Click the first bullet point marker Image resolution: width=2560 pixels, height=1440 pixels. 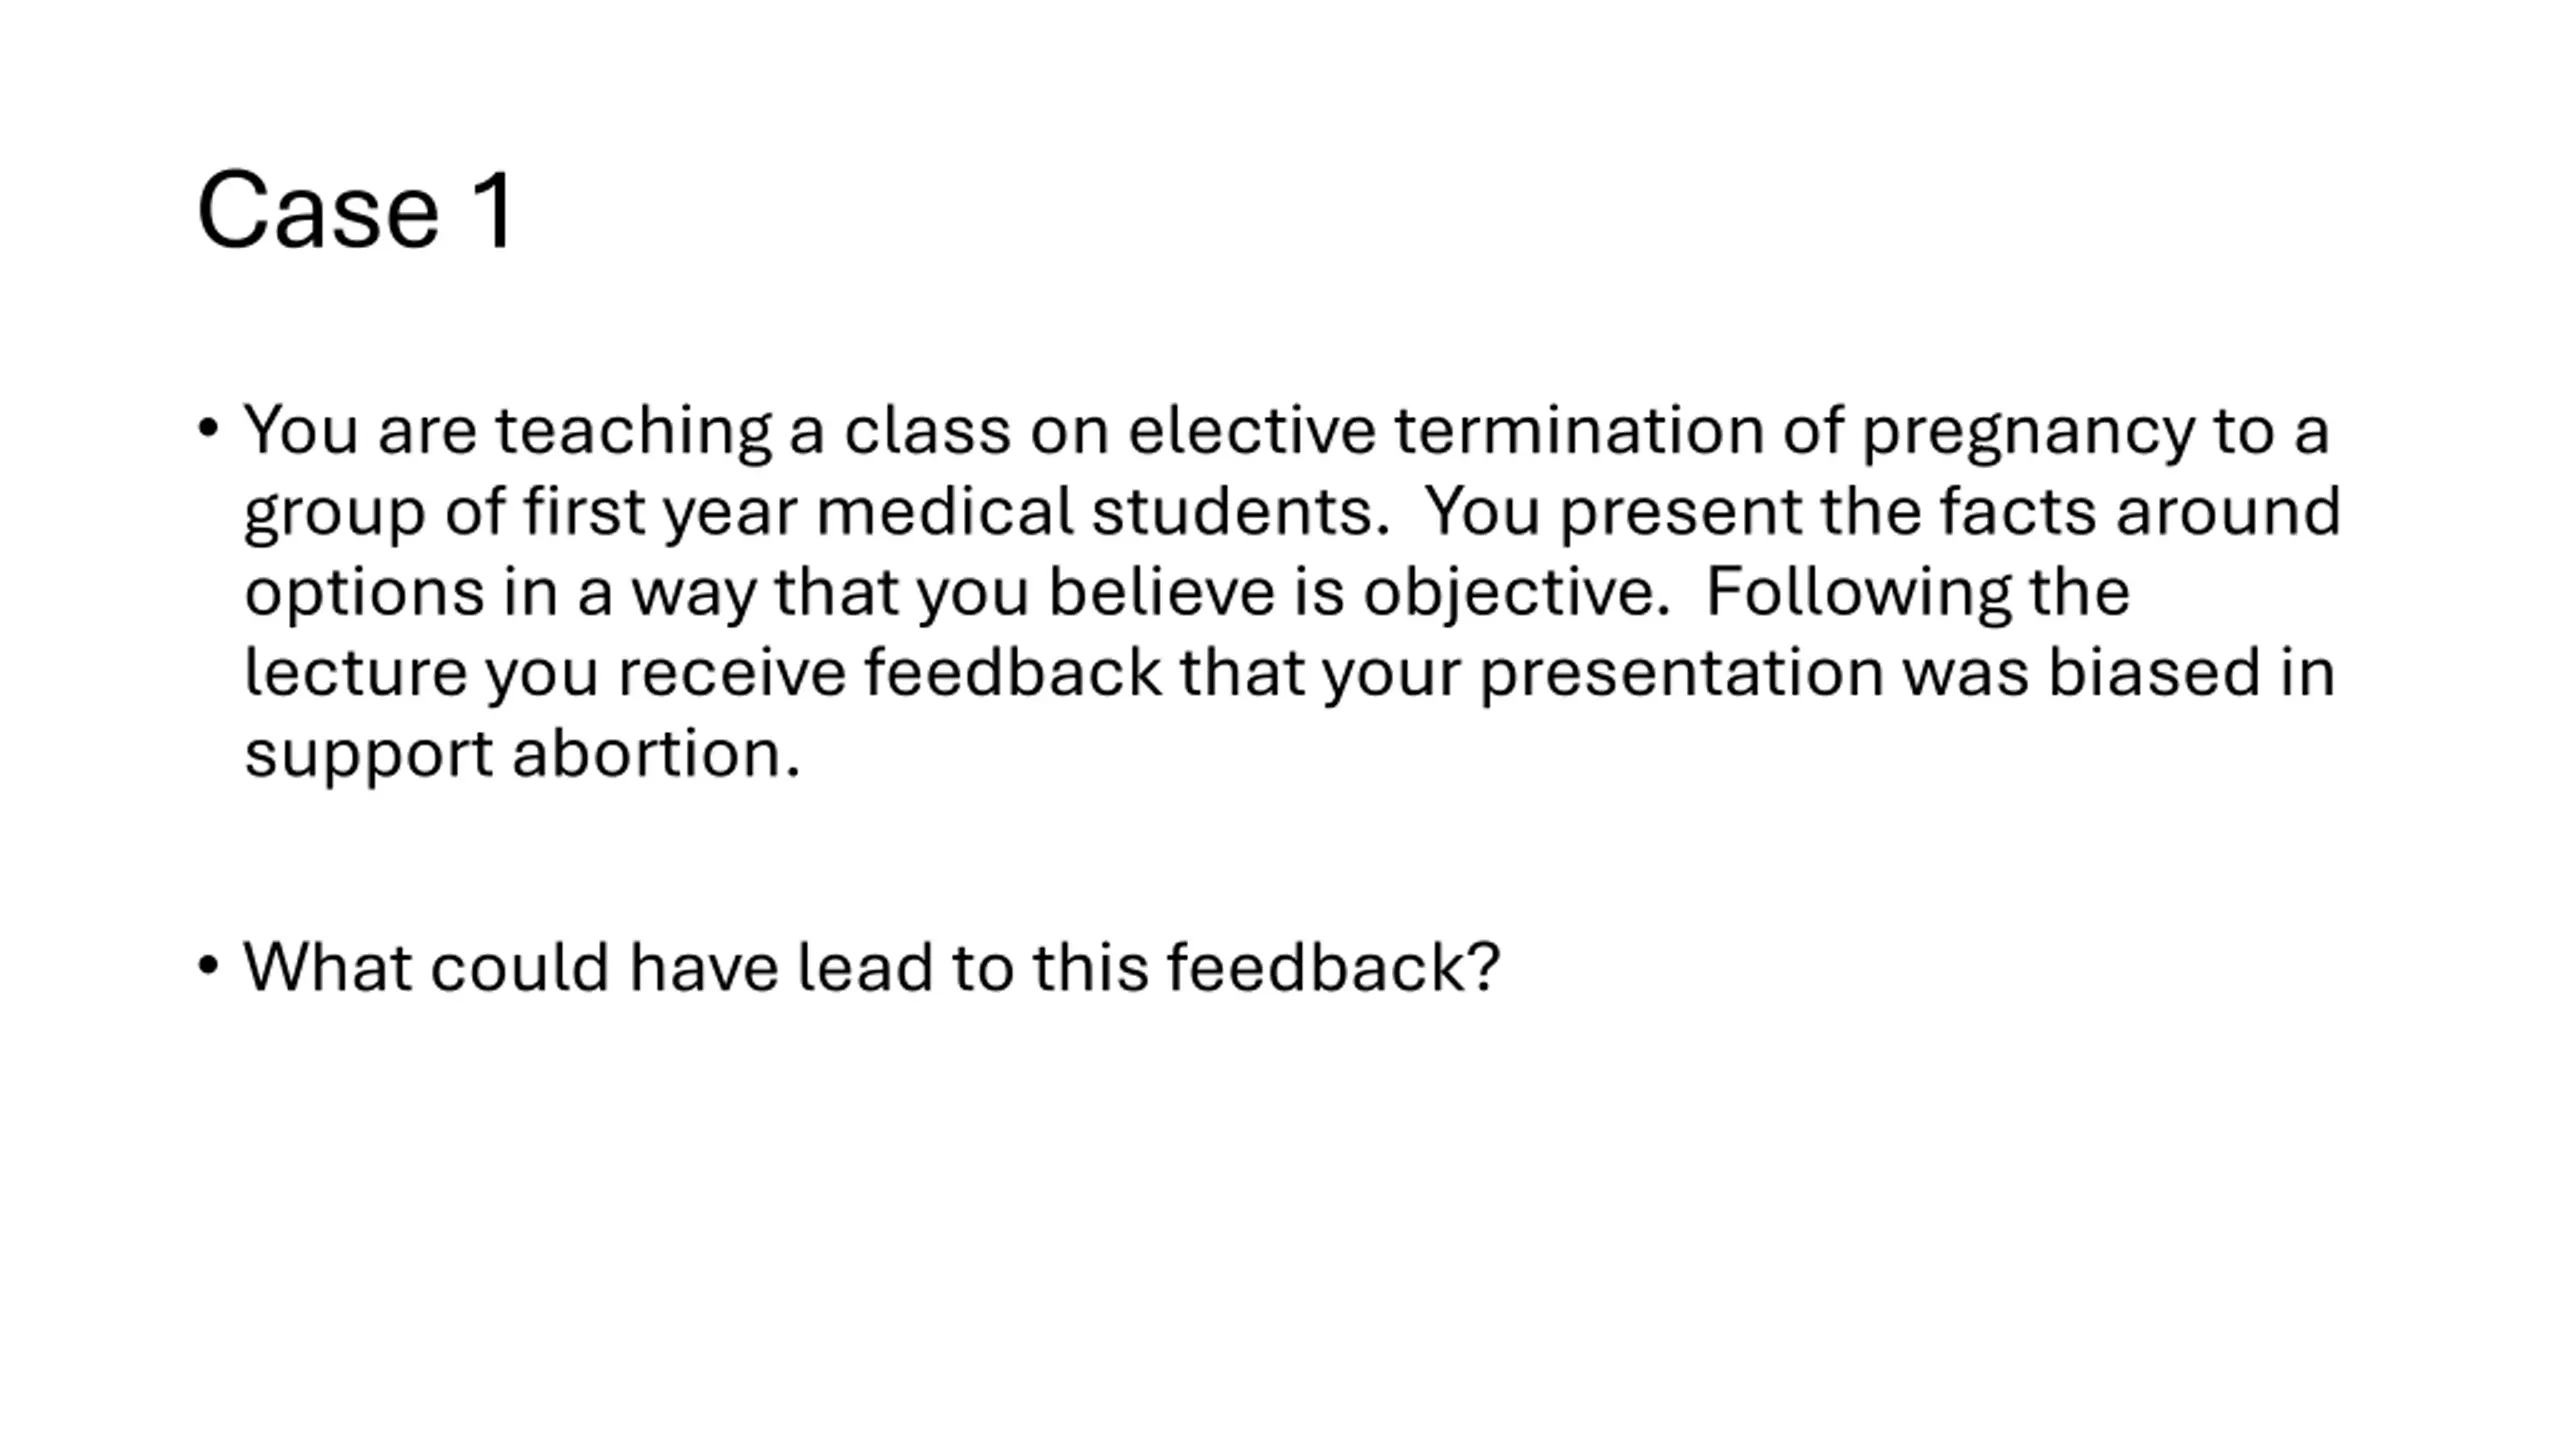pos(208,428)
